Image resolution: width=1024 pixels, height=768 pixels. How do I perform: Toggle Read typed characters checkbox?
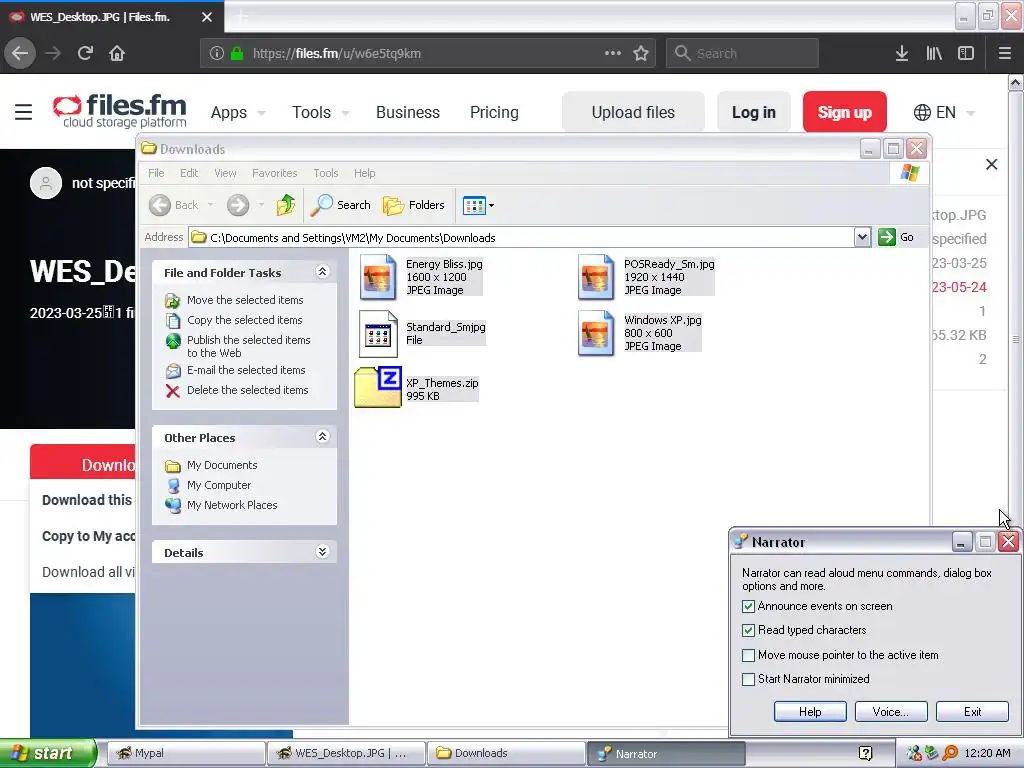click(x=748, y=630)
